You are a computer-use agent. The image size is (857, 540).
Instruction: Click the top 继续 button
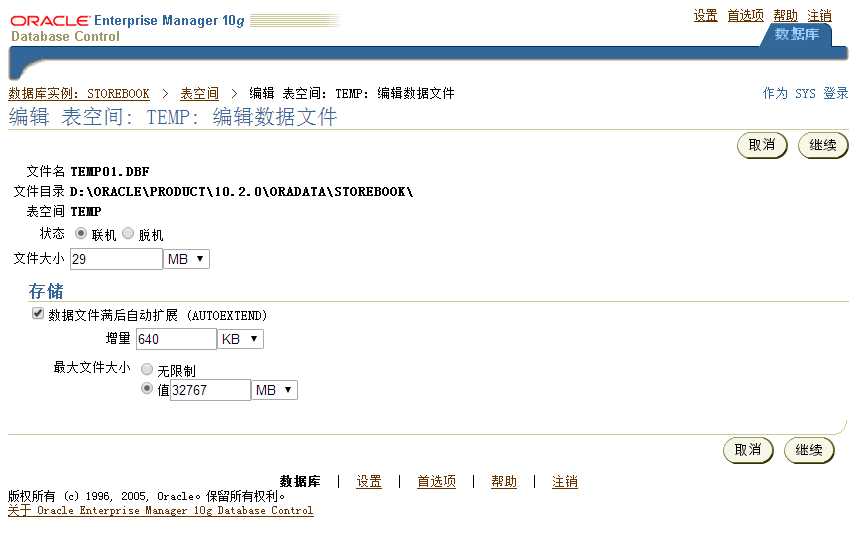click(x=823, y=145)
